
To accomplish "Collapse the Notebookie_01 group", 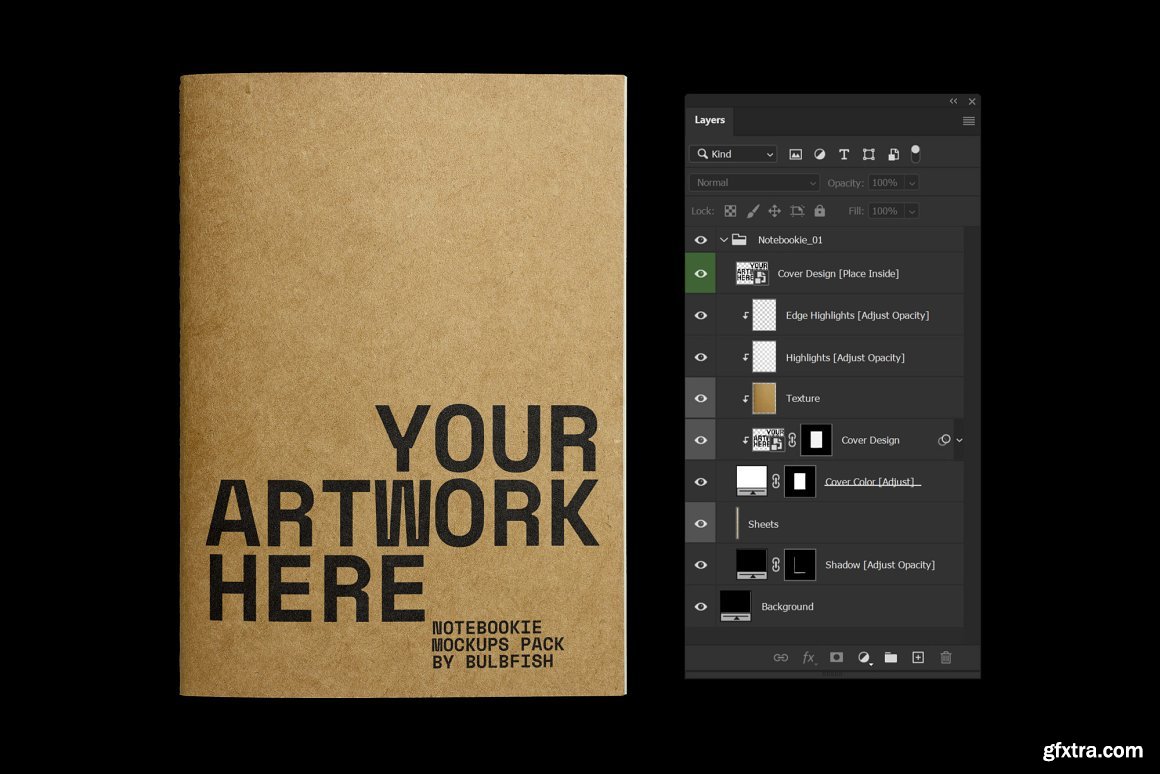I will (x=724, y=240).
